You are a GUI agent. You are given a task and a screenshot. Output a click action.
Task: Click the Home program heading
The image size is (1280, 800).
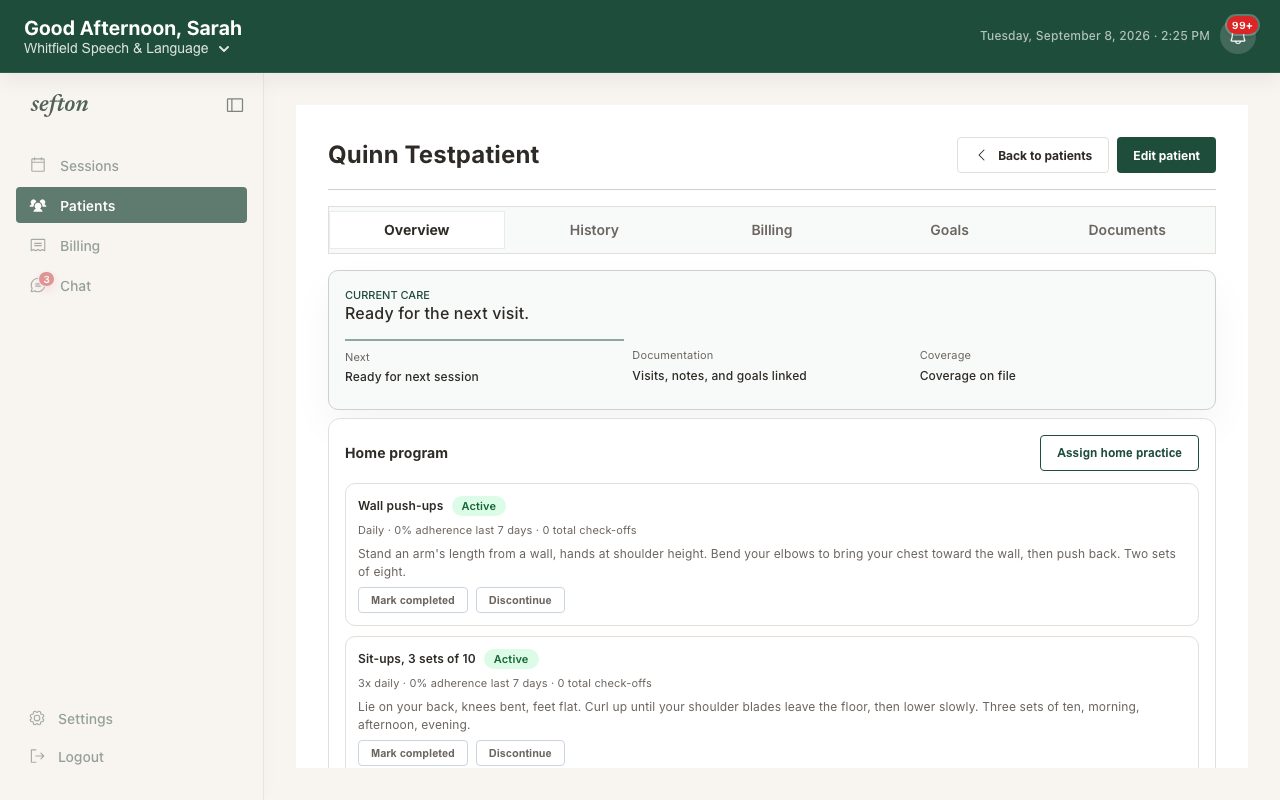[x=396, y=453]
